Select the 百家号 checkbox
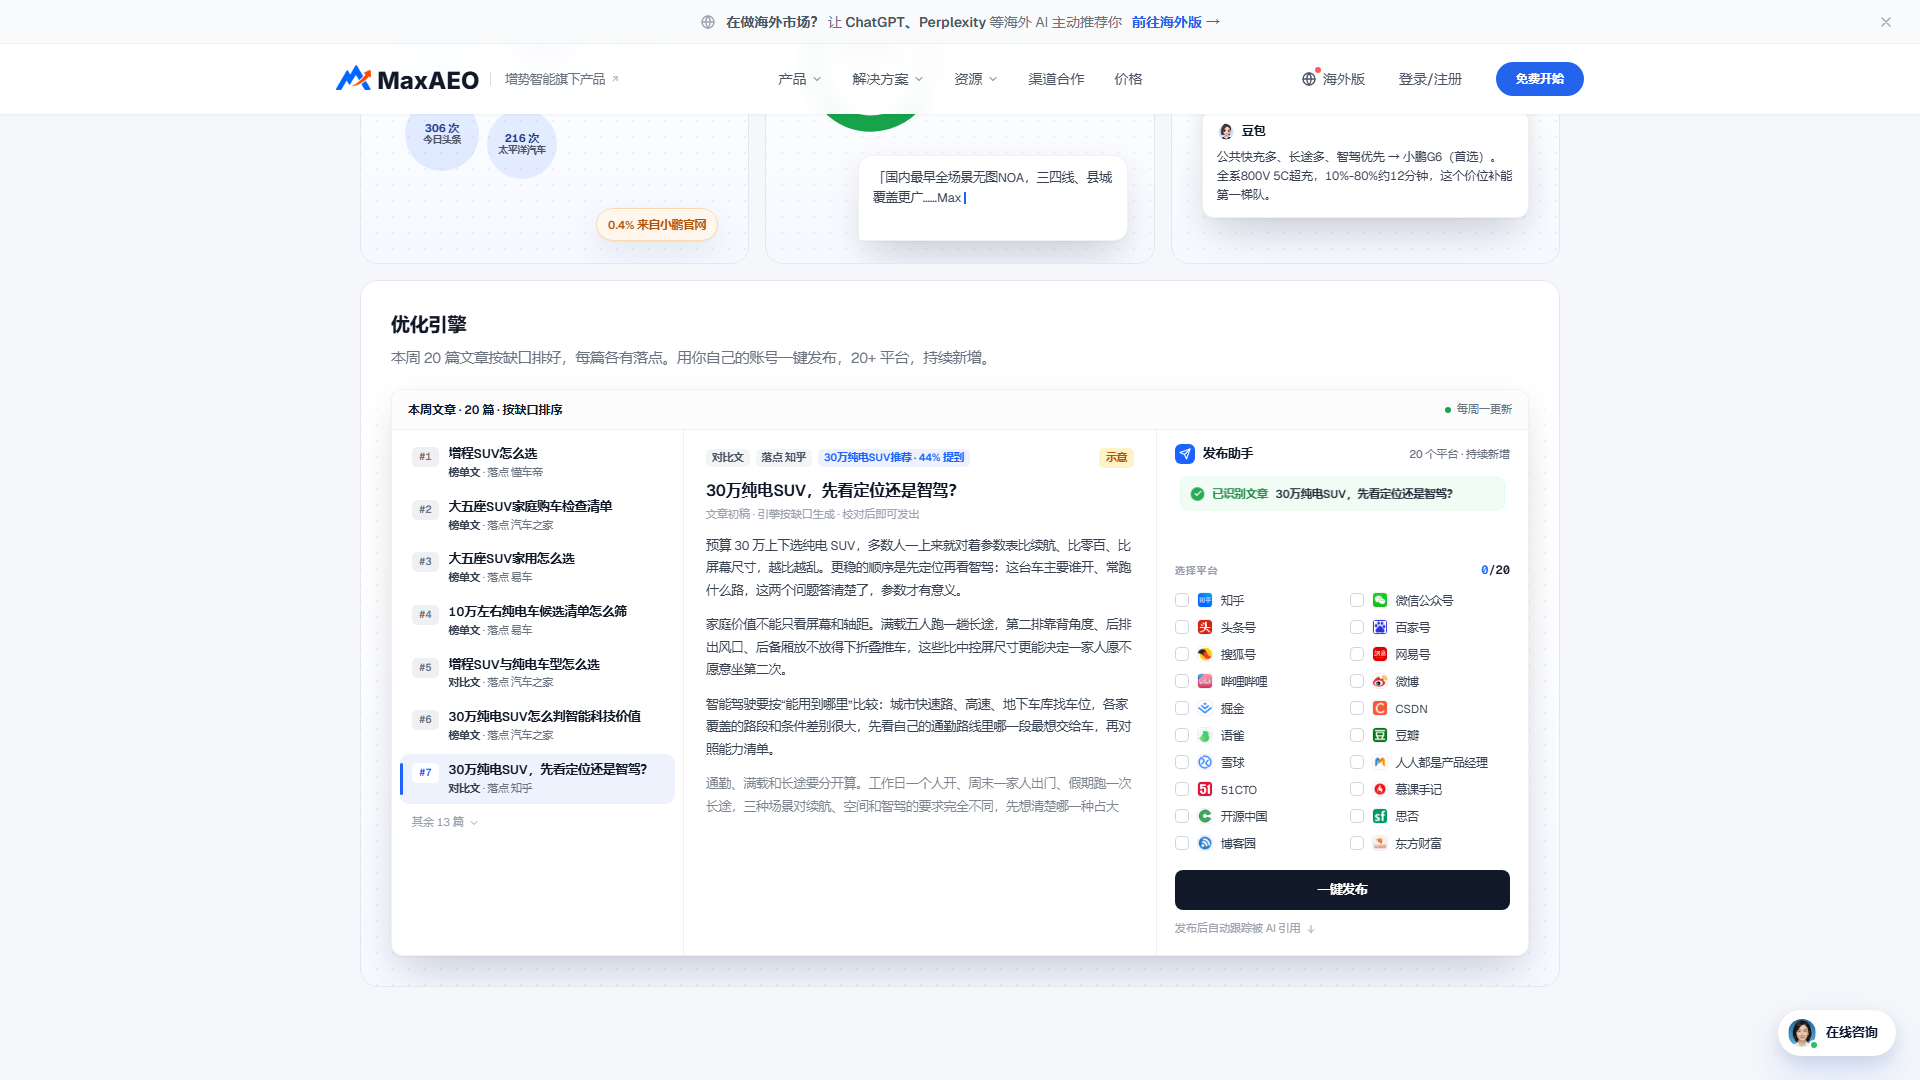Image resolution: width=1920 pixels, height=1080 pixels. [1357, 627]
